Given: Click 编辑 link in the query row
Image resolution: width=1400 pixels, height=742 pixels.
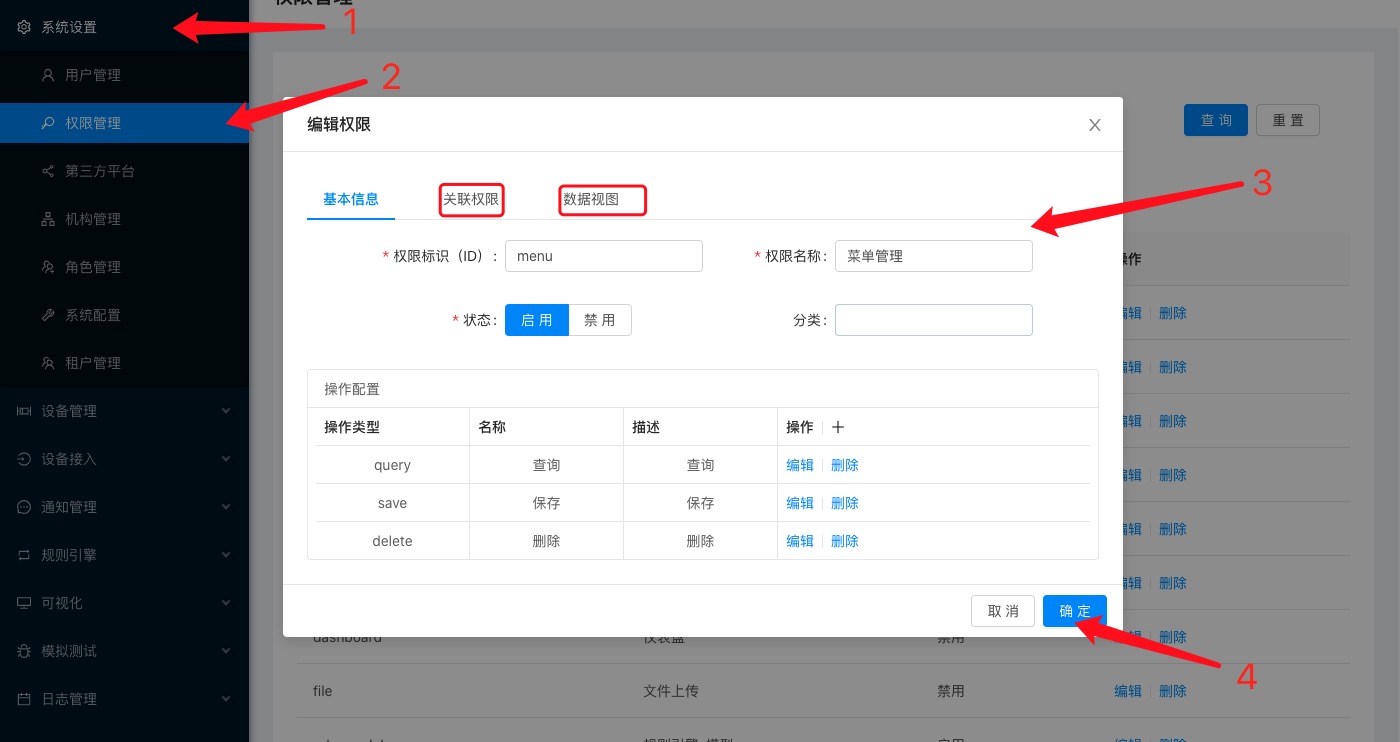Looking at the screenshot, I should coord(800,465).
